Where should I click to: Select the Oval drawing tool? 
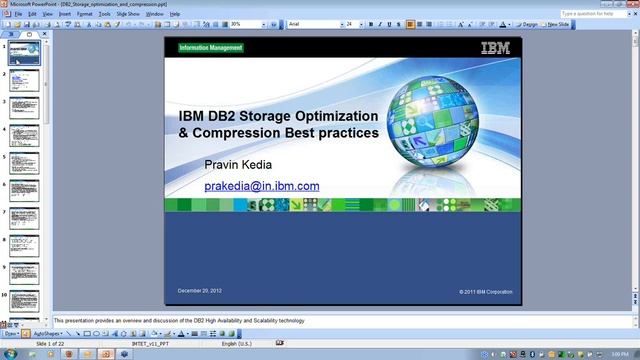pos(96,334)
